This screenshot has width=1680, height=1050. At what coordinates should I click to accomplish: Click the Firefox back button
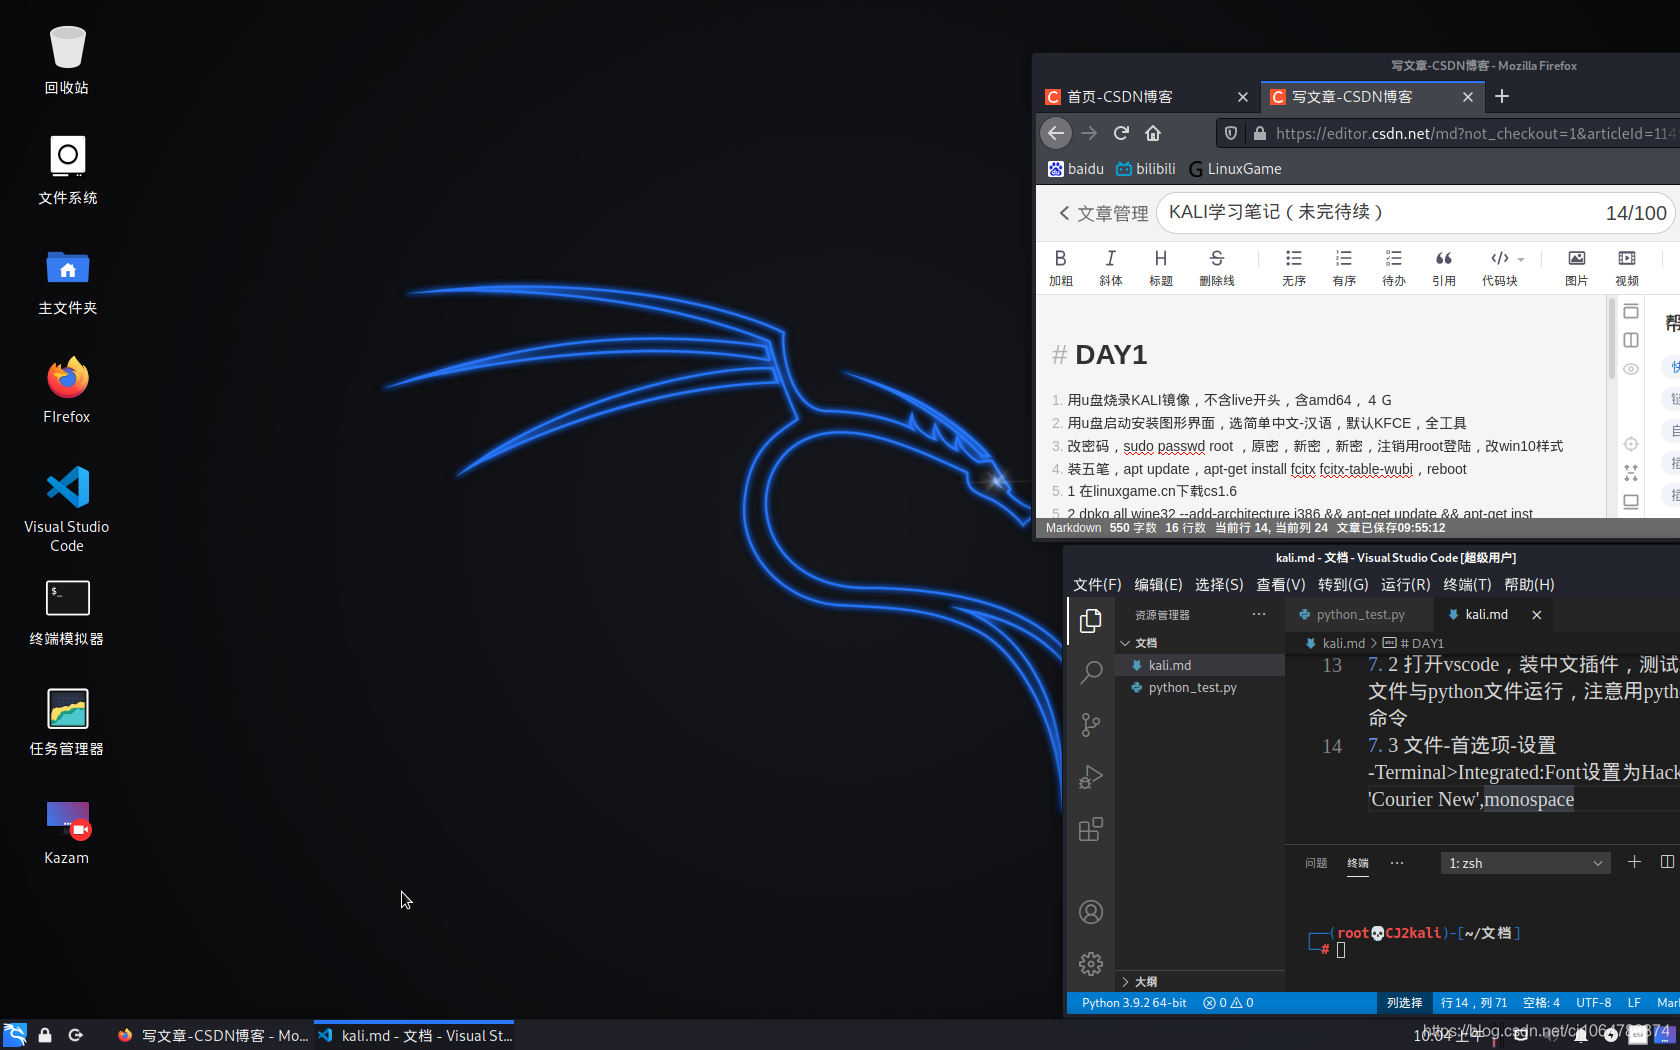(1056, 133)
